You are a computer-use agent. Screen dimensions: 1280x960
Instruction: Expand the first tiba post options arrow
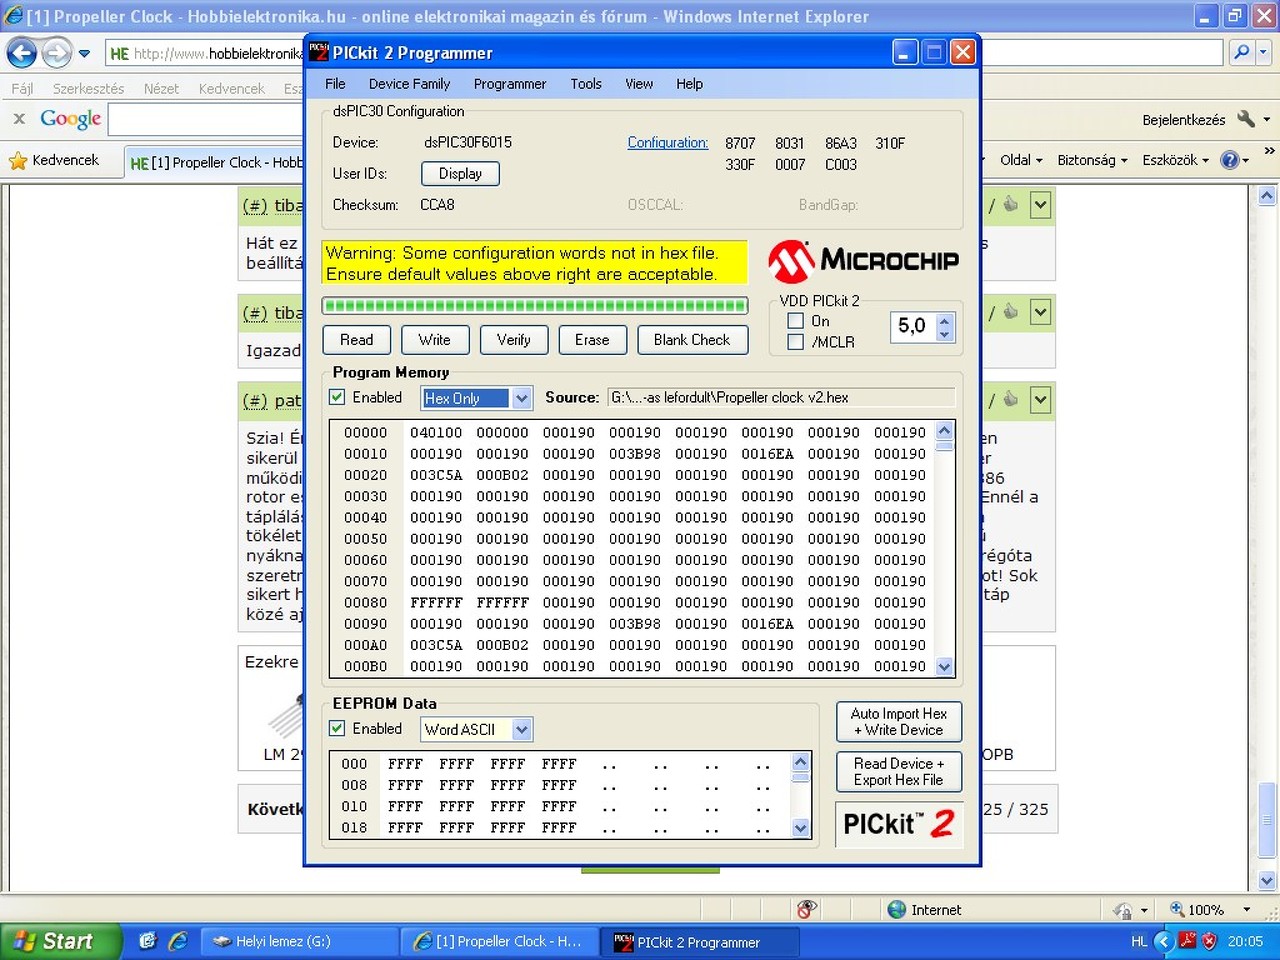1041,205
